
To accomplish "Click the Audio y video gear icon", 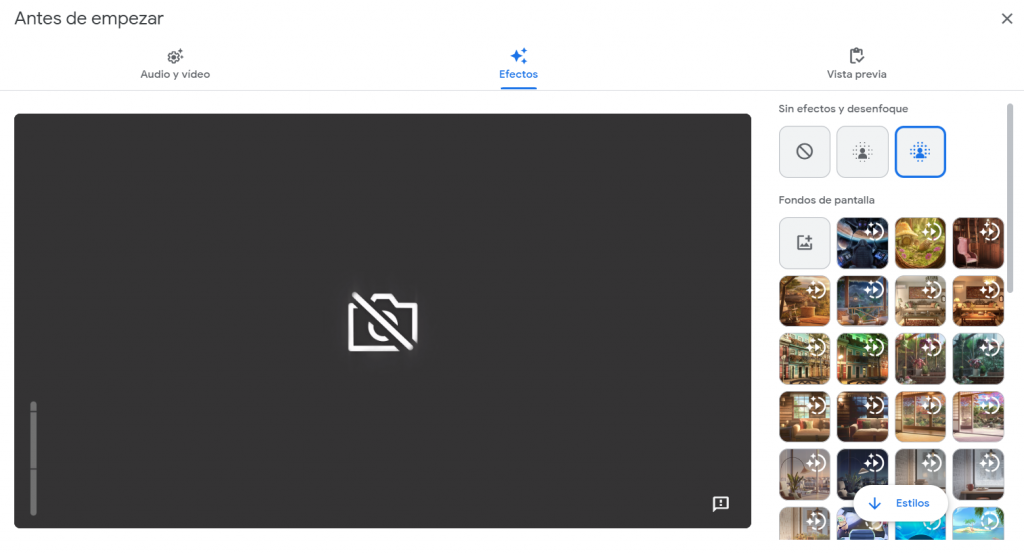I will pos(175,56).
